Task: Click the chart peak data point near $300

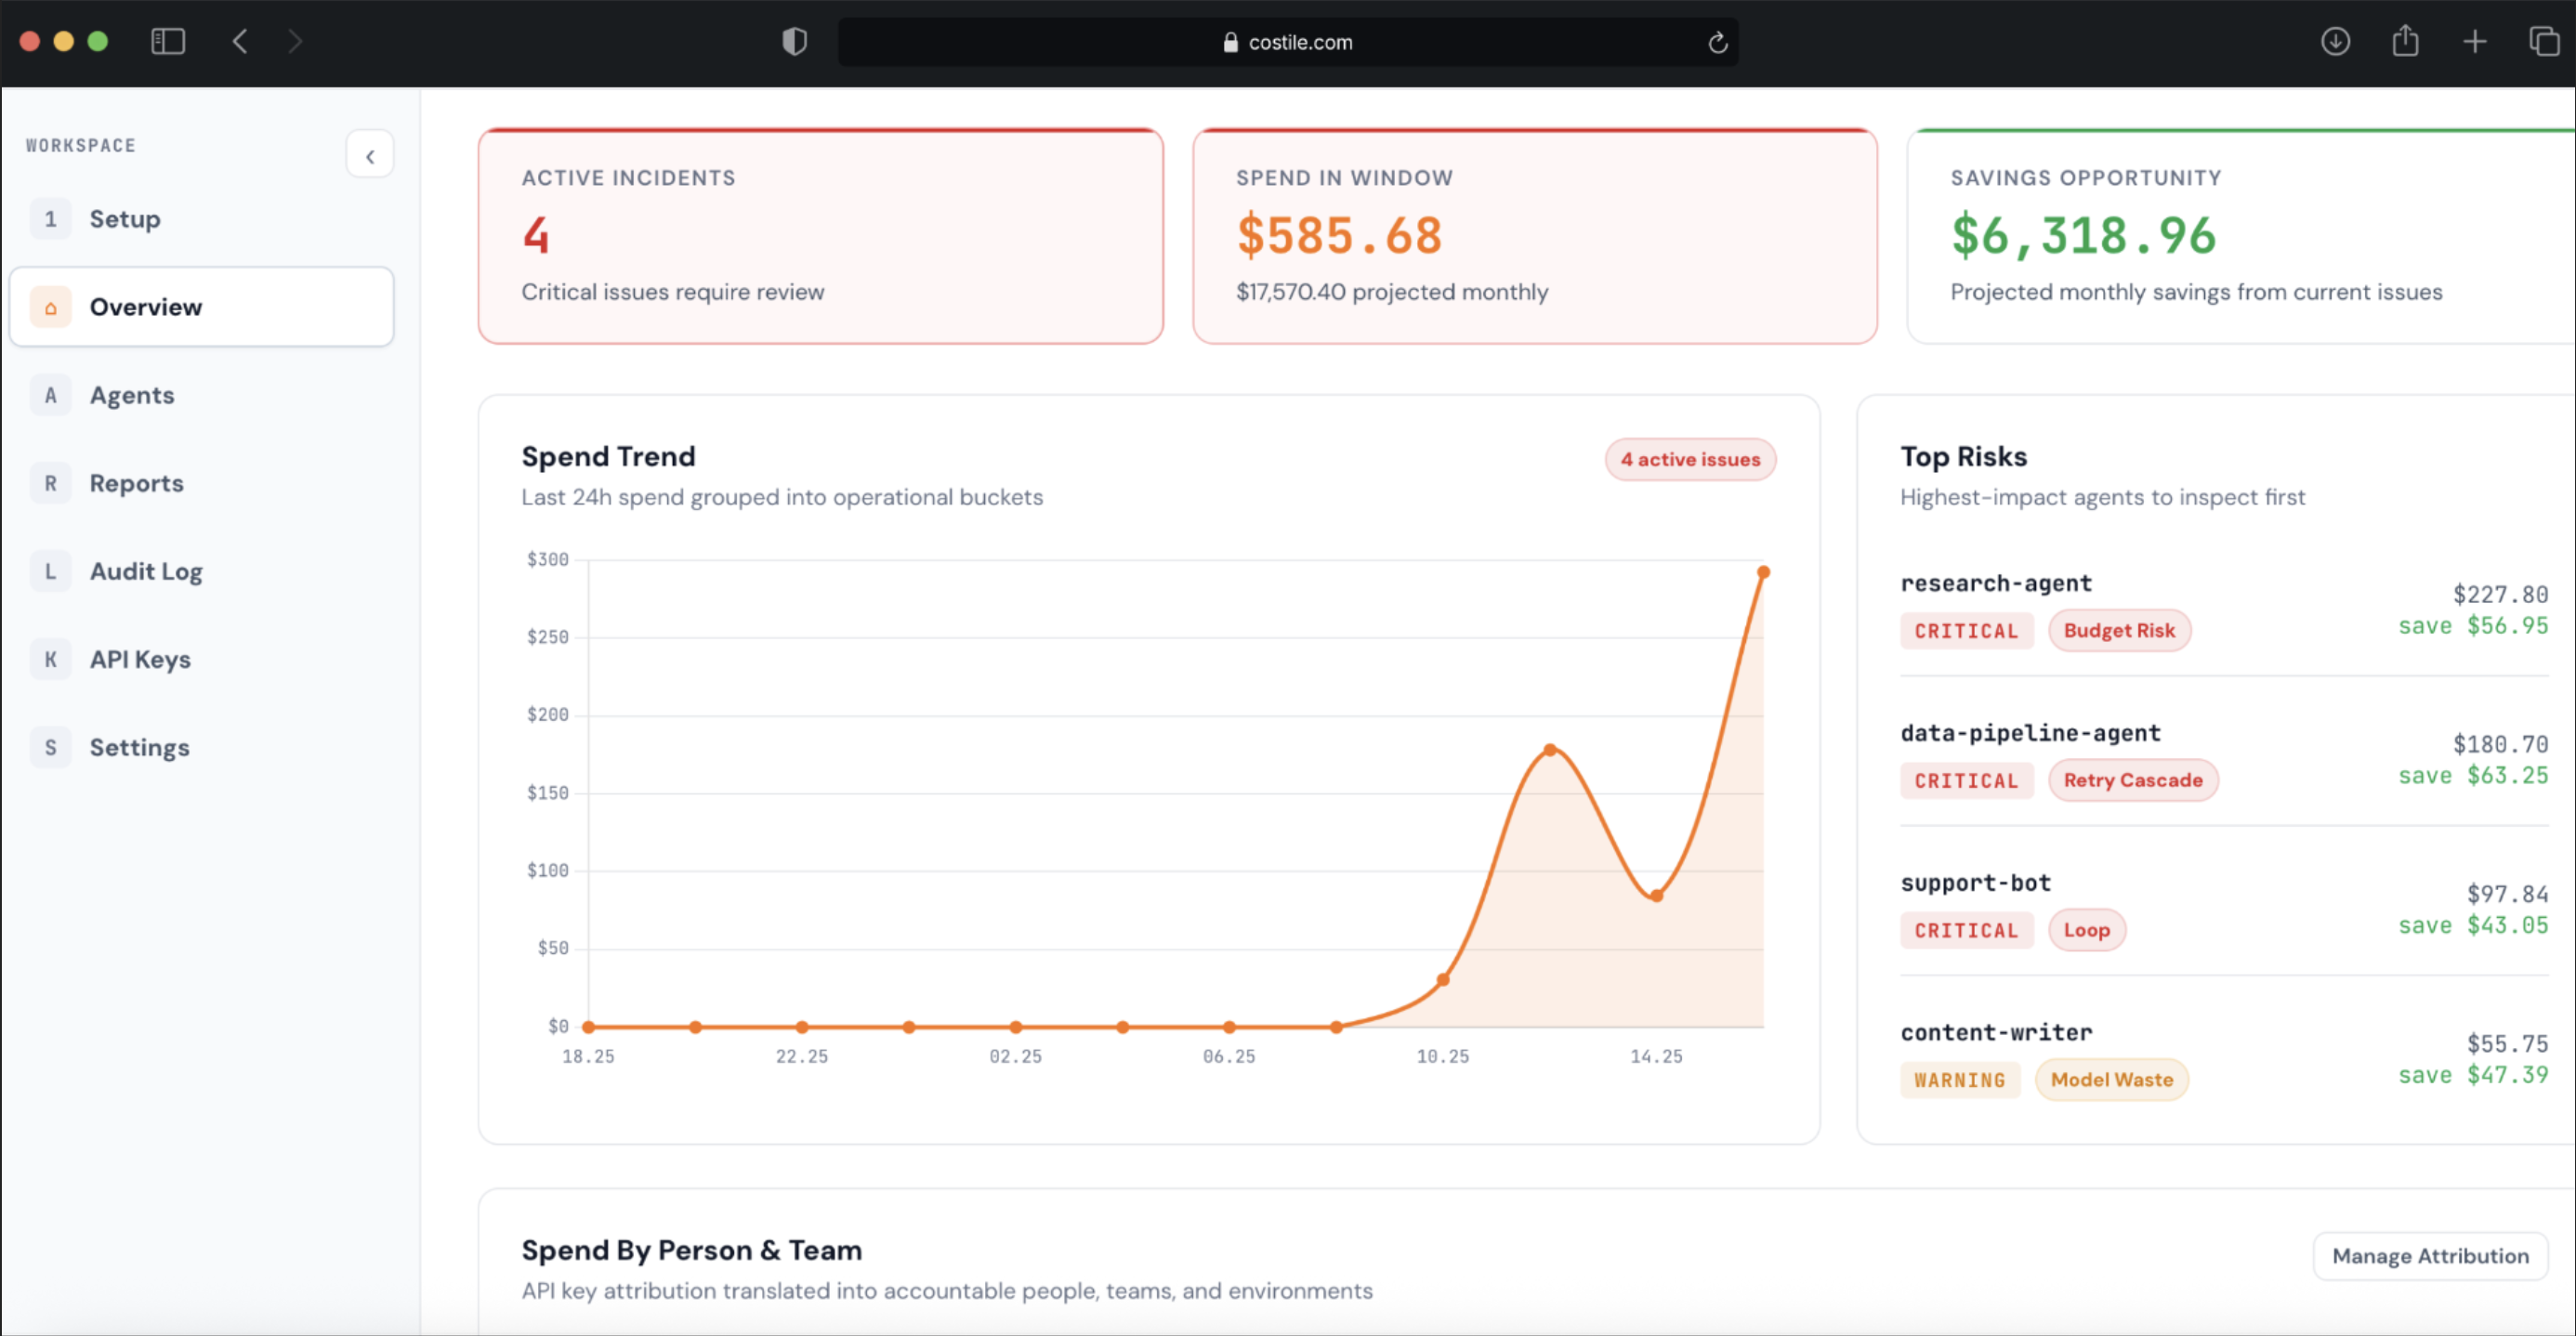Action: coord(1763,573)
